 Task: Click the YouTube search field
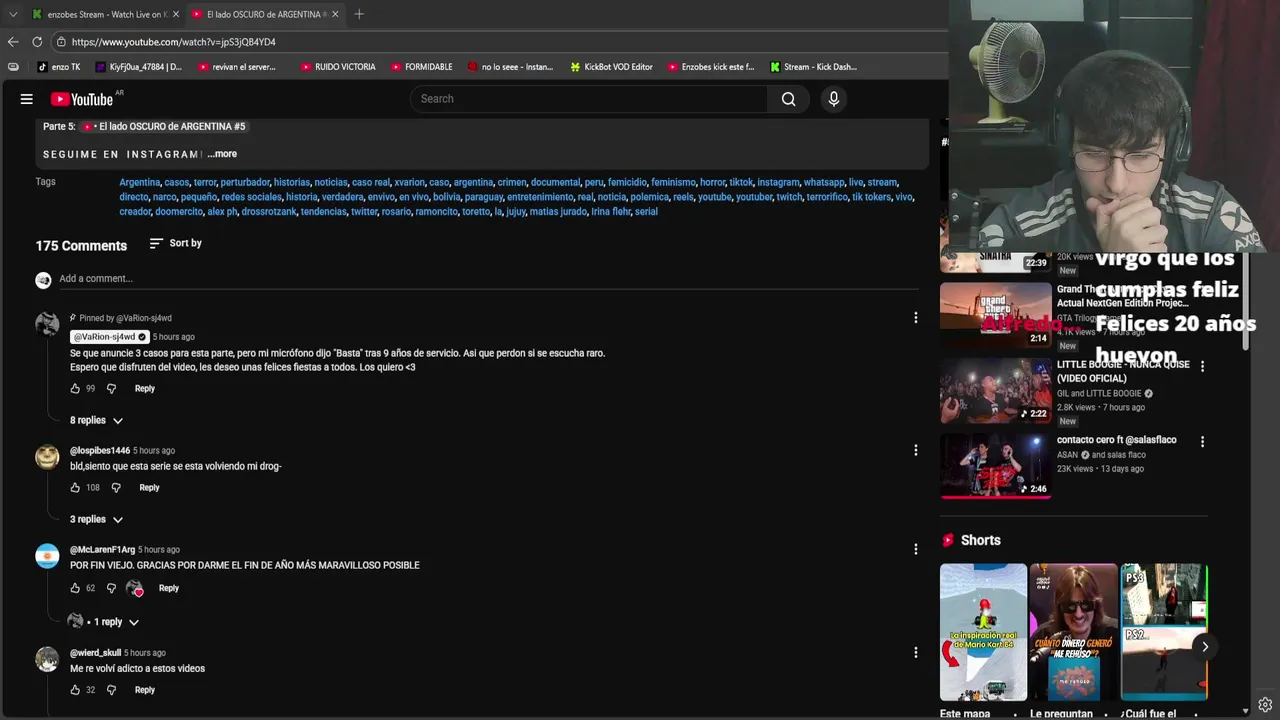pyautogui.click(x=588, y=99)
